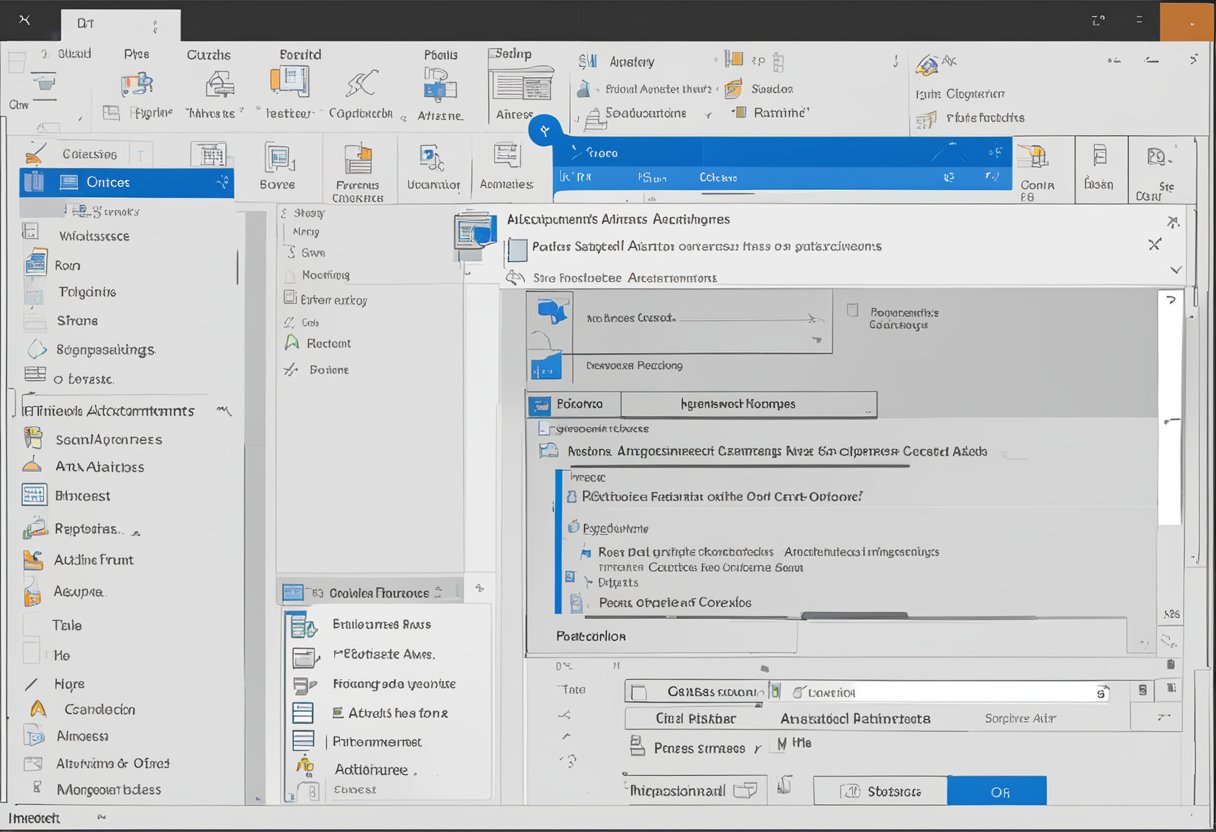Click the ribbon icon above Atfisne
Image resolution: width=1216 pixels, height=832 pixels.
[x=440, y=84]
